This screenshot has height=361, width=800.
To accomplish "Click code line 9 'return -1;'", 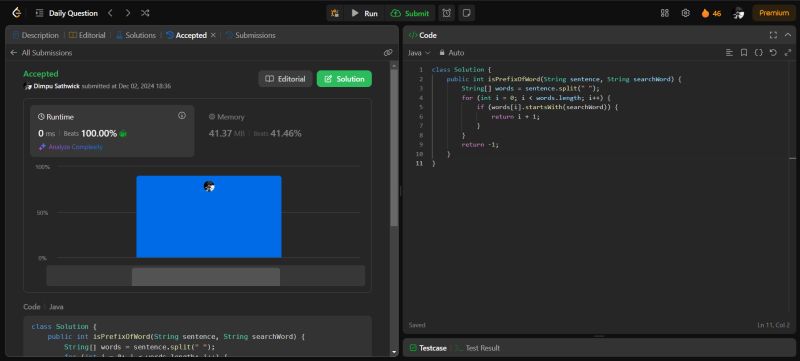I will (480, 144).
